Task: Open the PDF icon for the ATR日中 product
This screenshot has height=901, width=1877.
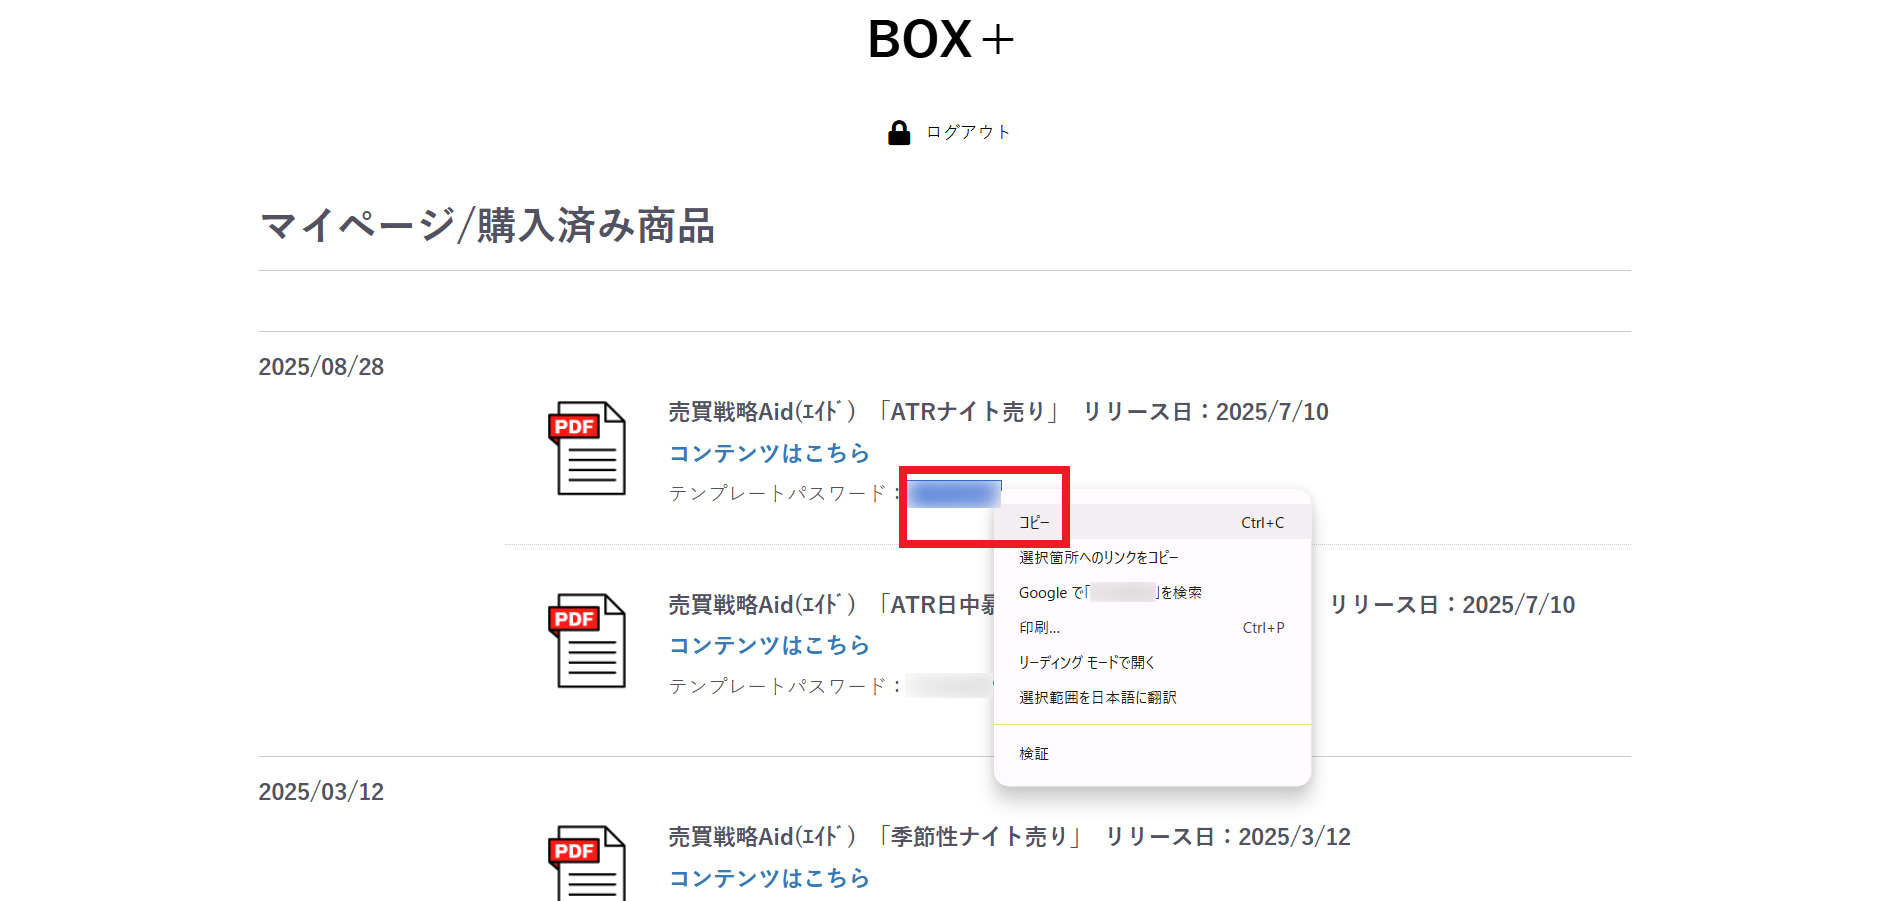Action: pyautogui.click(x=587, y=641)
